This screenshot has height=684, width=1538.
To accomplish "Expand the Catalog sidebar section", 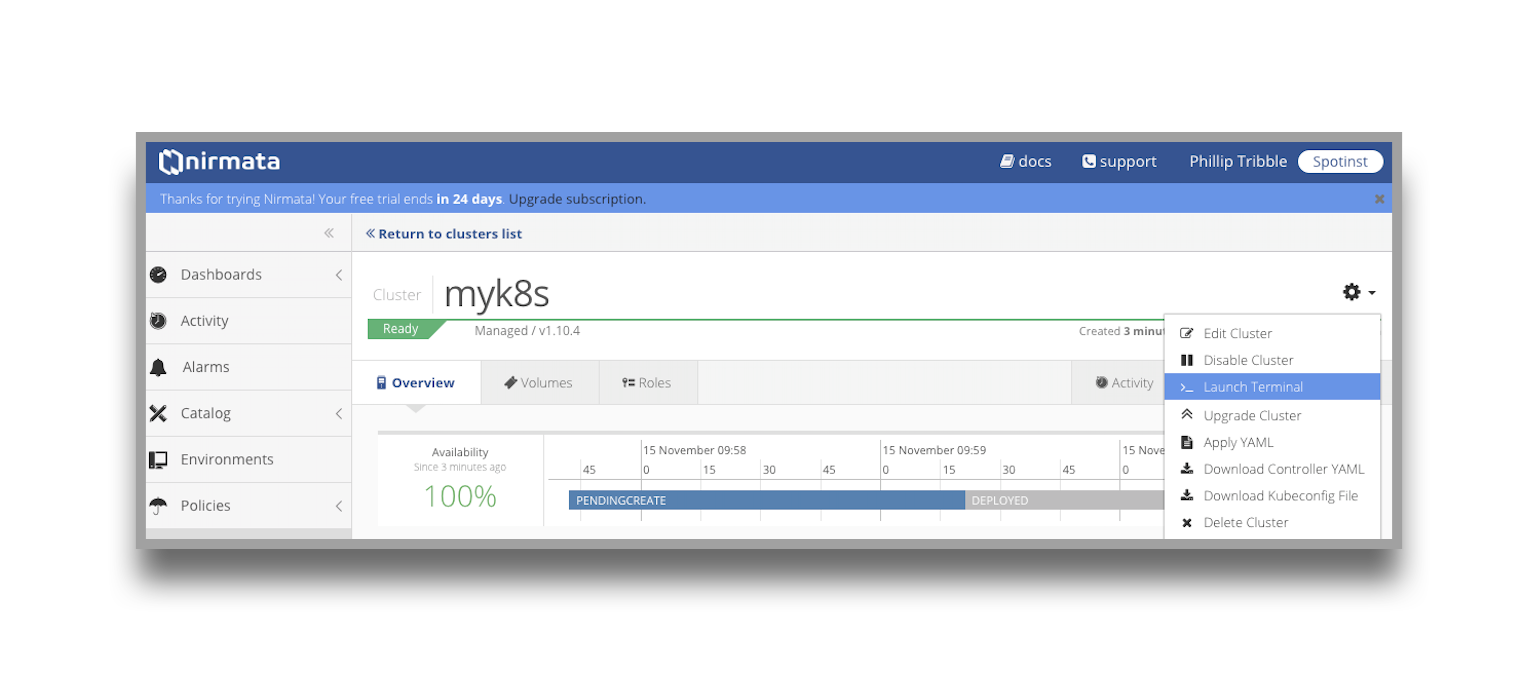I will 338,413.
